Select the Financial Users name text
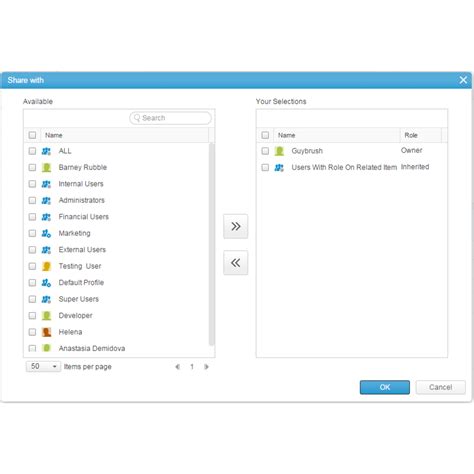The image size is (474, 474). pyautogui.click(x=84, y=217)
